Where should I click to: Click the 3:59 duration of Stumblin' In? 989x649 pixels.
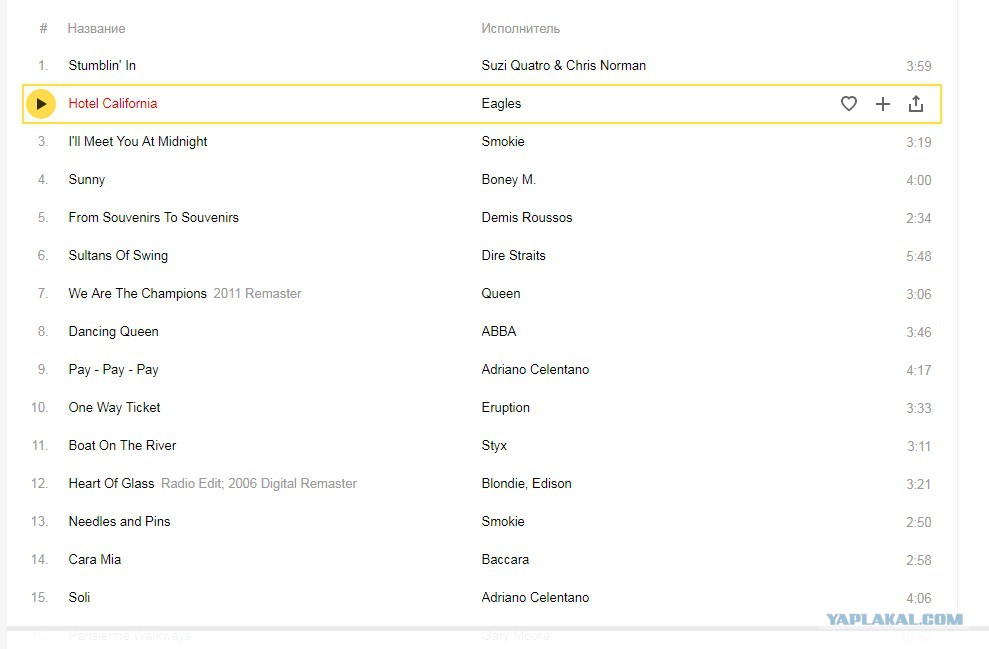(918, 66)
